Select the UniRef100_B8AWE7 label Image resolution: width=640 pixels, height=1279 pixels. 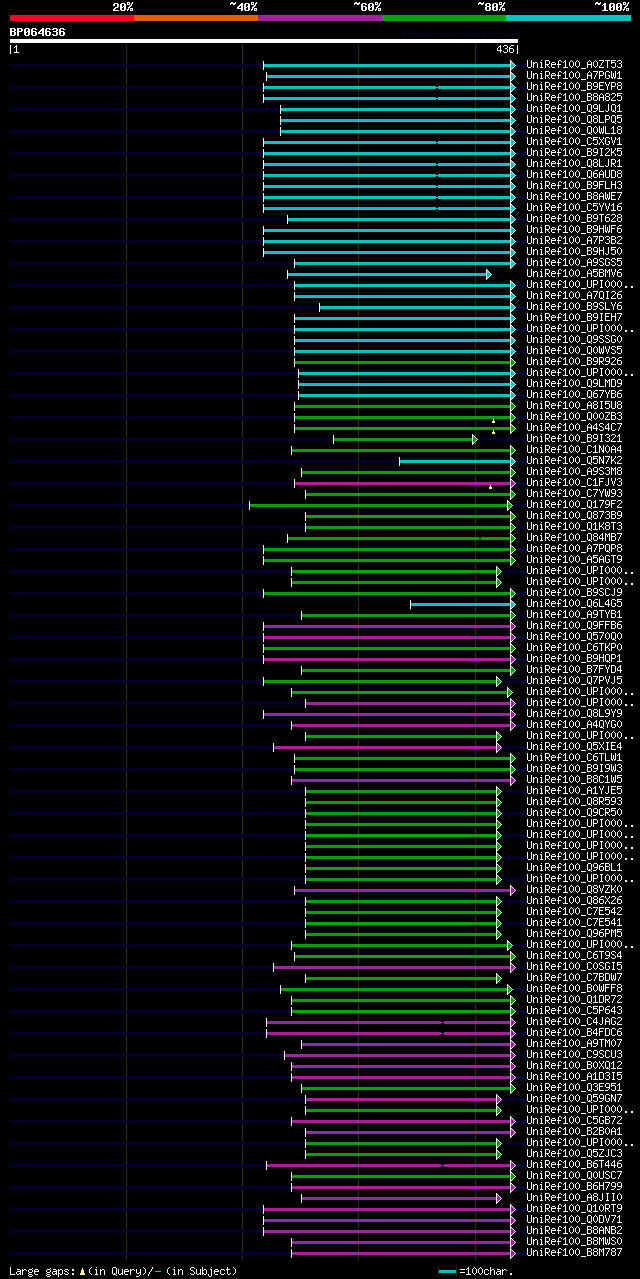click(574, 197)
